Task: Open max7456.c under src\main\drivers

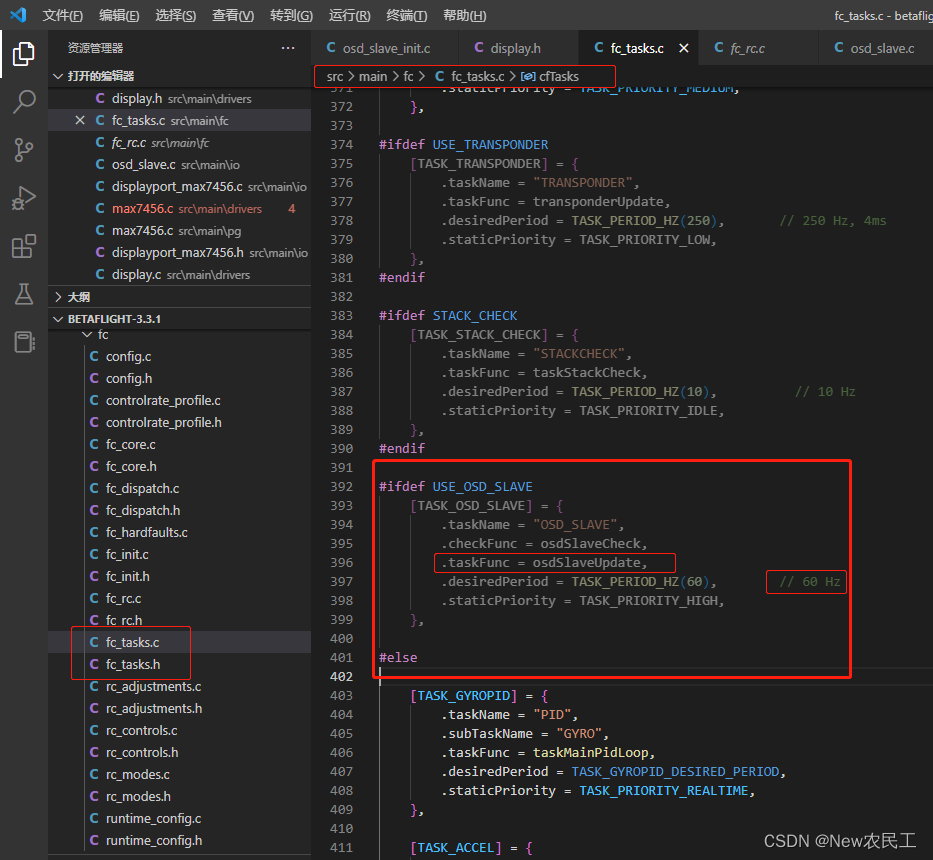Action: point(180,209)
